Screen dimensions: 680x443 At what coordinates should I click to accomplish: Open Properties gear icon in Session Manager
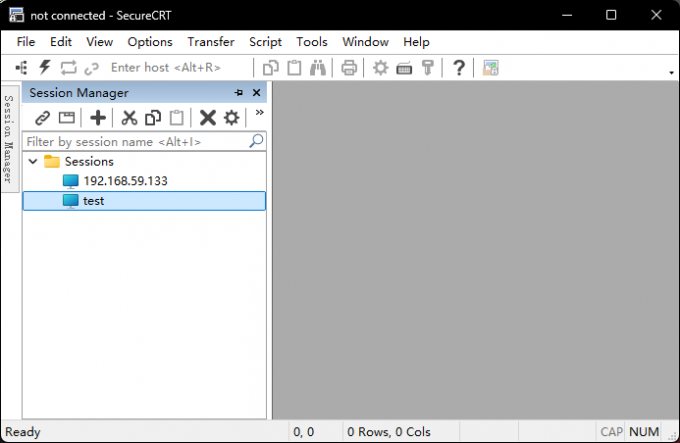tap(232, 117)
